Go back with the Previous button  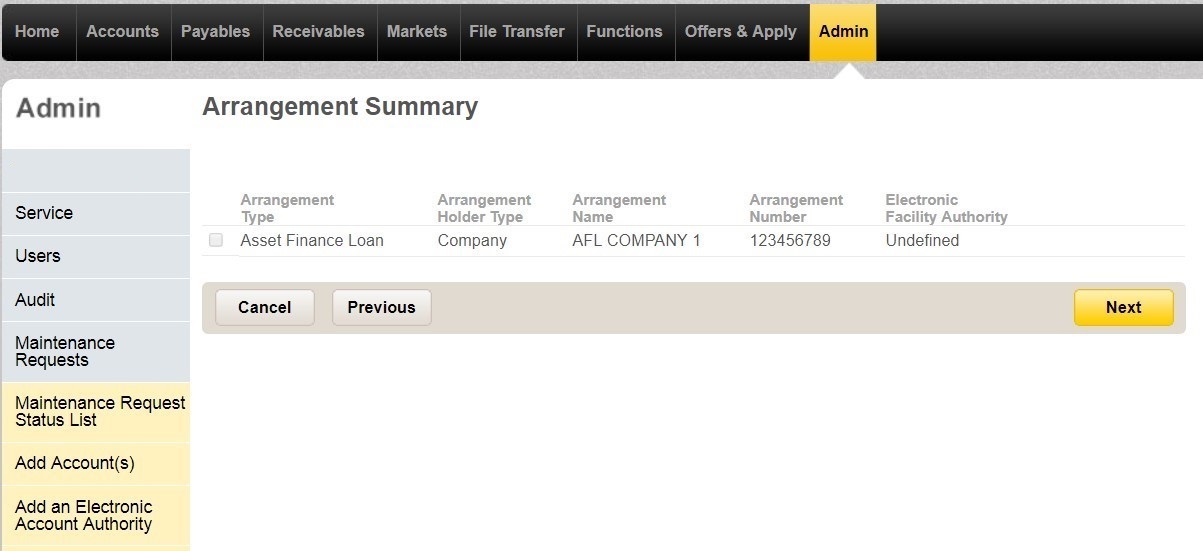[381, 308]
